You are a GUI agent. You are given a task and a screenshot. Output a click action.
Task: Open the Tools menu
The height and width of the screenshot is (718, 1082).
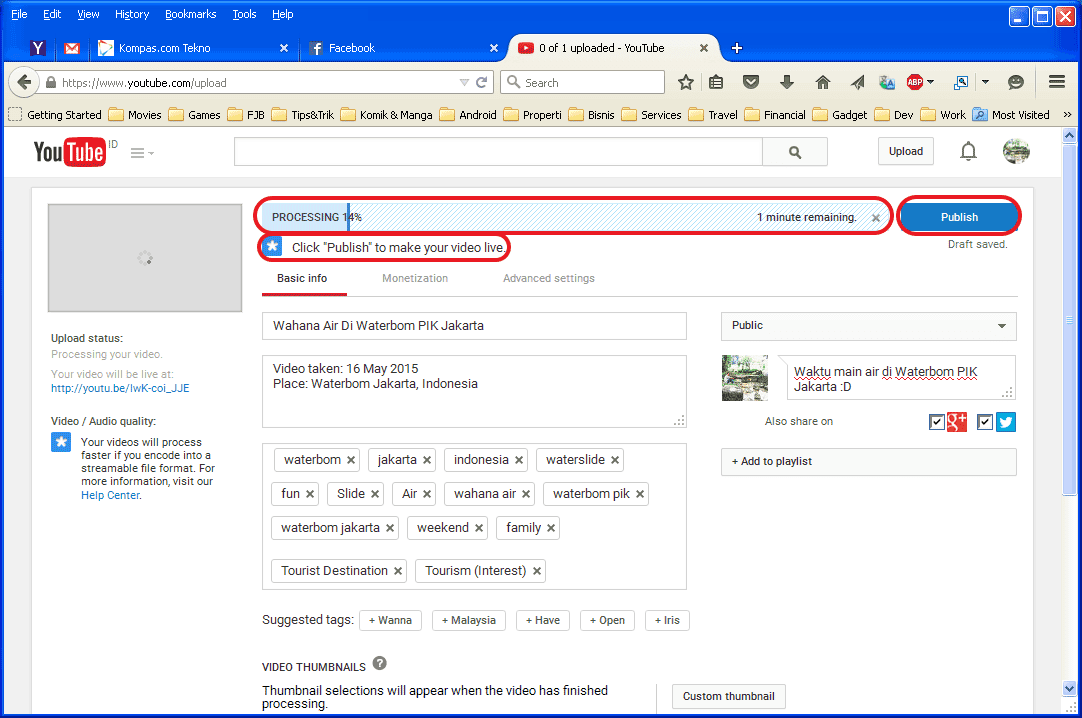244,14
